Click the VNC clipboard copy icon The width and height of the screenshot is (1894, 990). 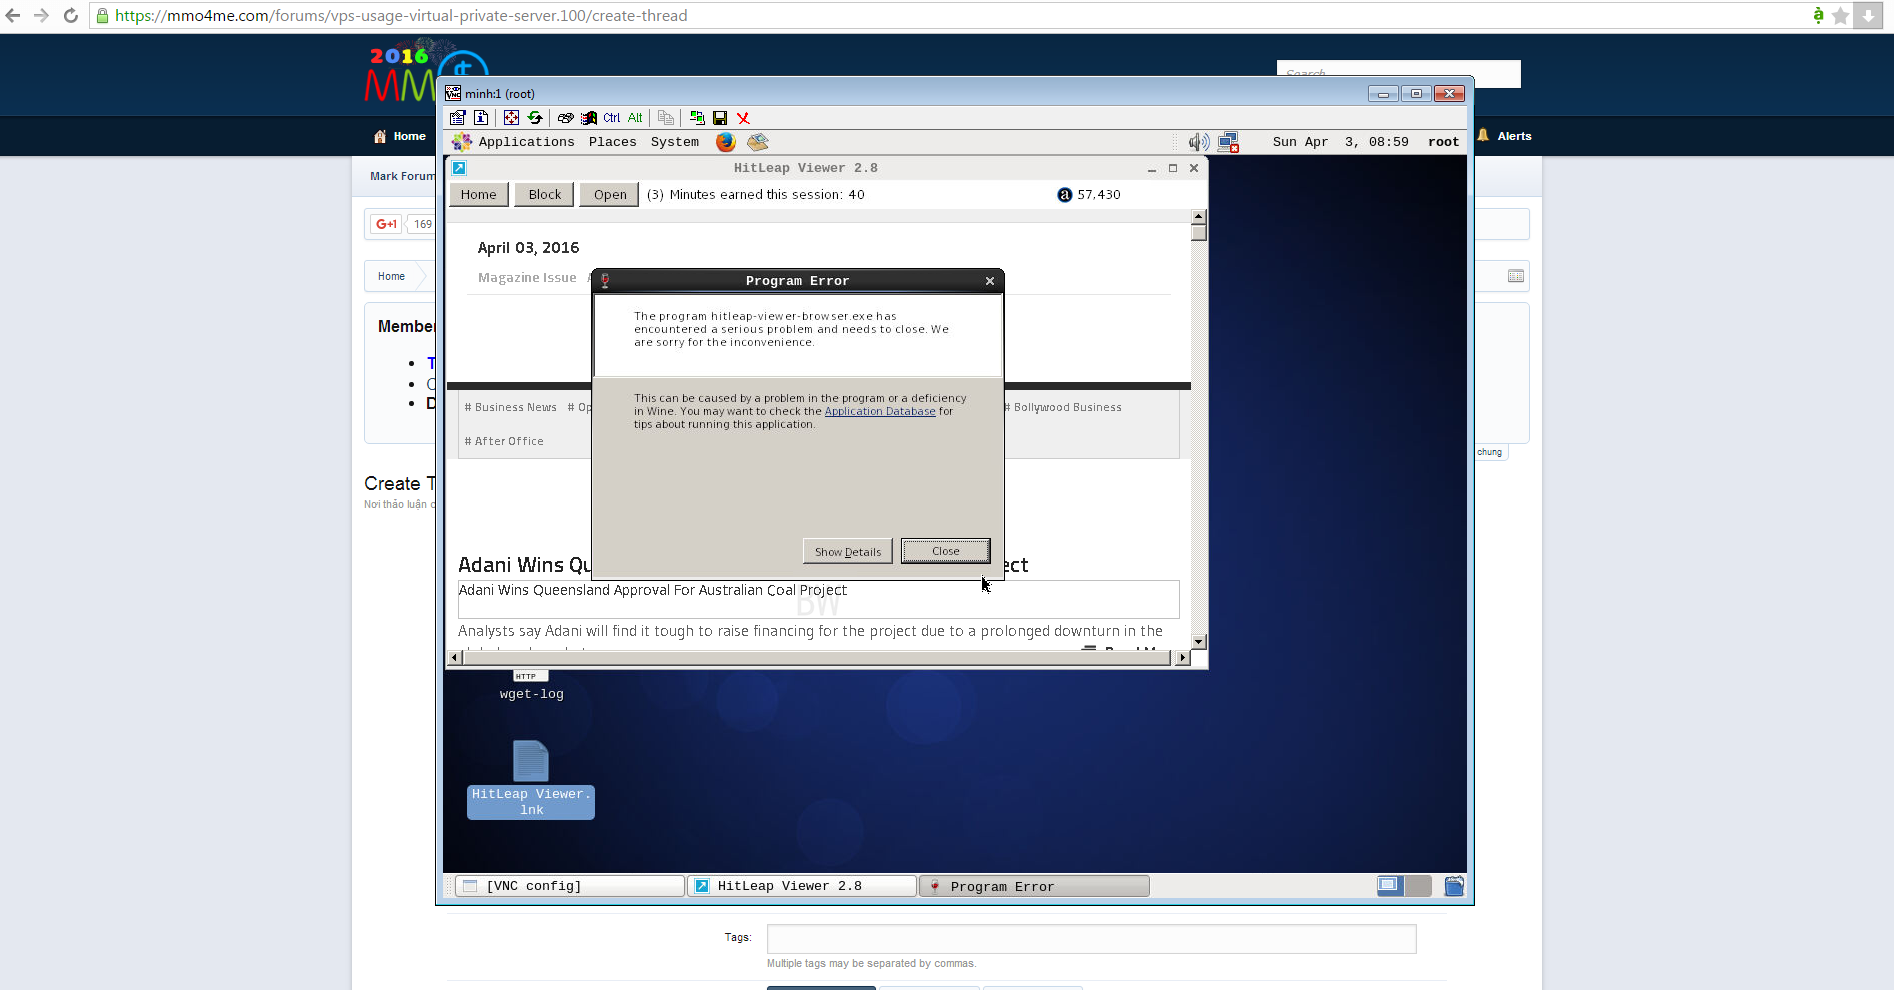(x=666, y=118)
